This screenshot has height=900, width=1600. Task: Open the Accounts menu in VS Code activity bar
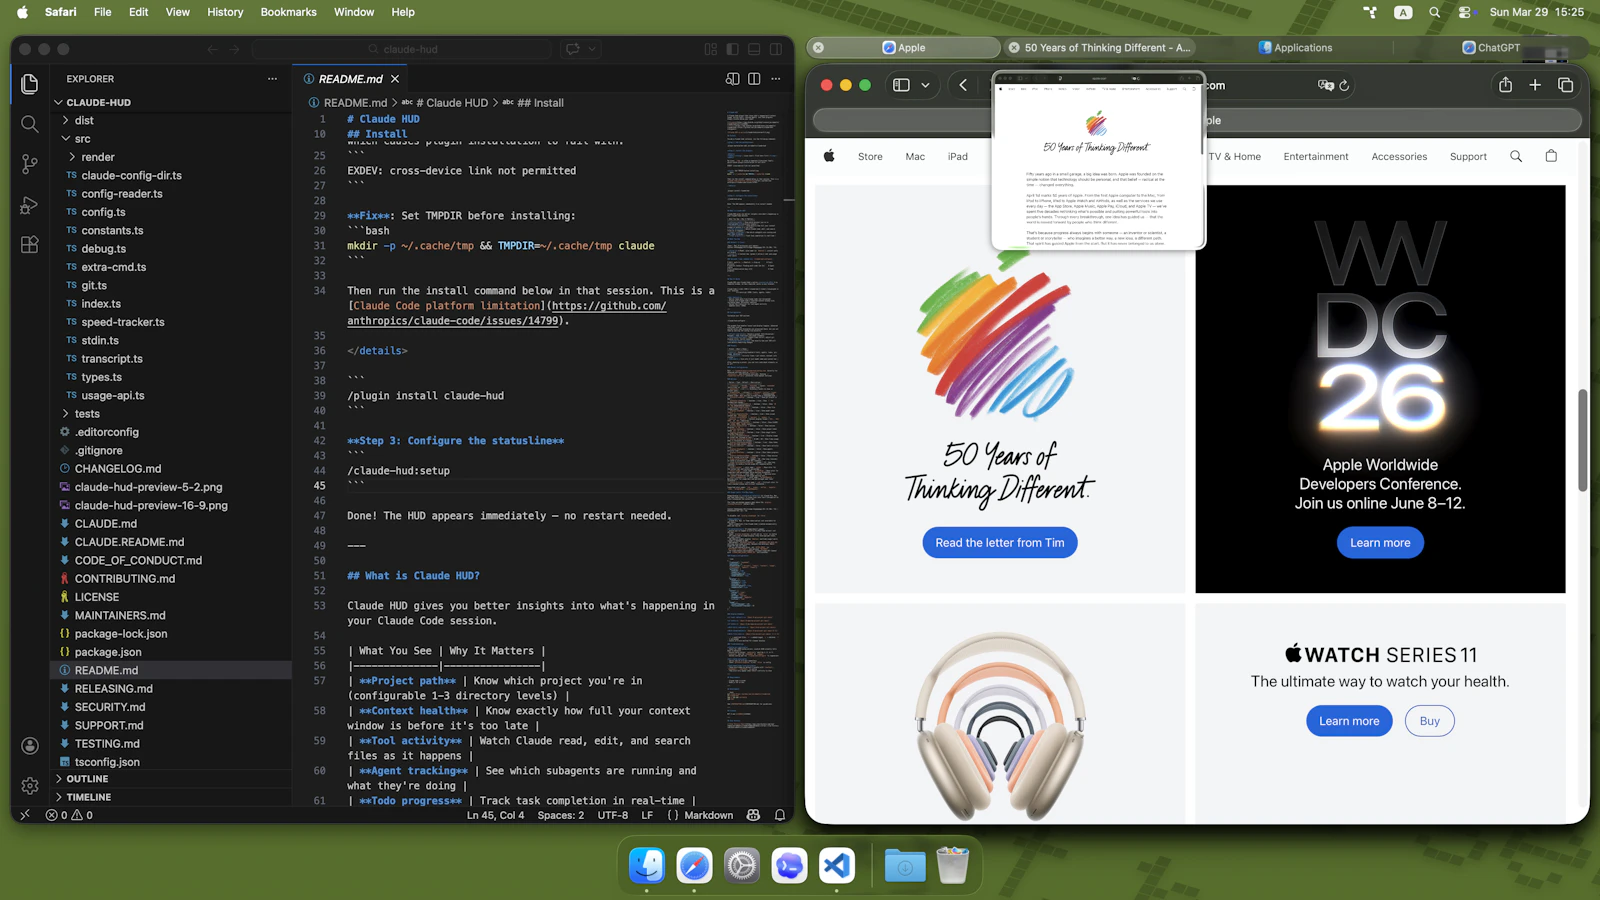pyautogui.click(x=30, y=746)
